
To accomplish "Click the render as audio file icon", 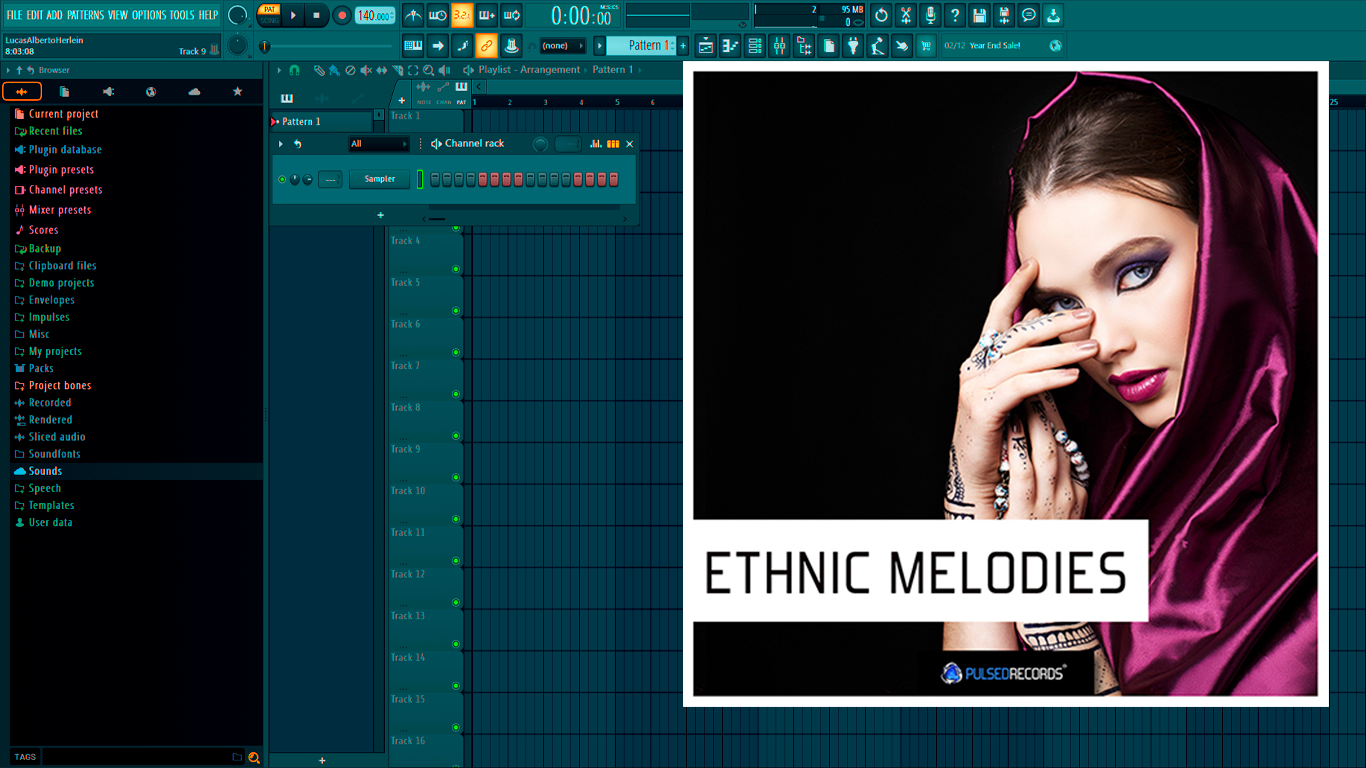I will [1004, 15].
